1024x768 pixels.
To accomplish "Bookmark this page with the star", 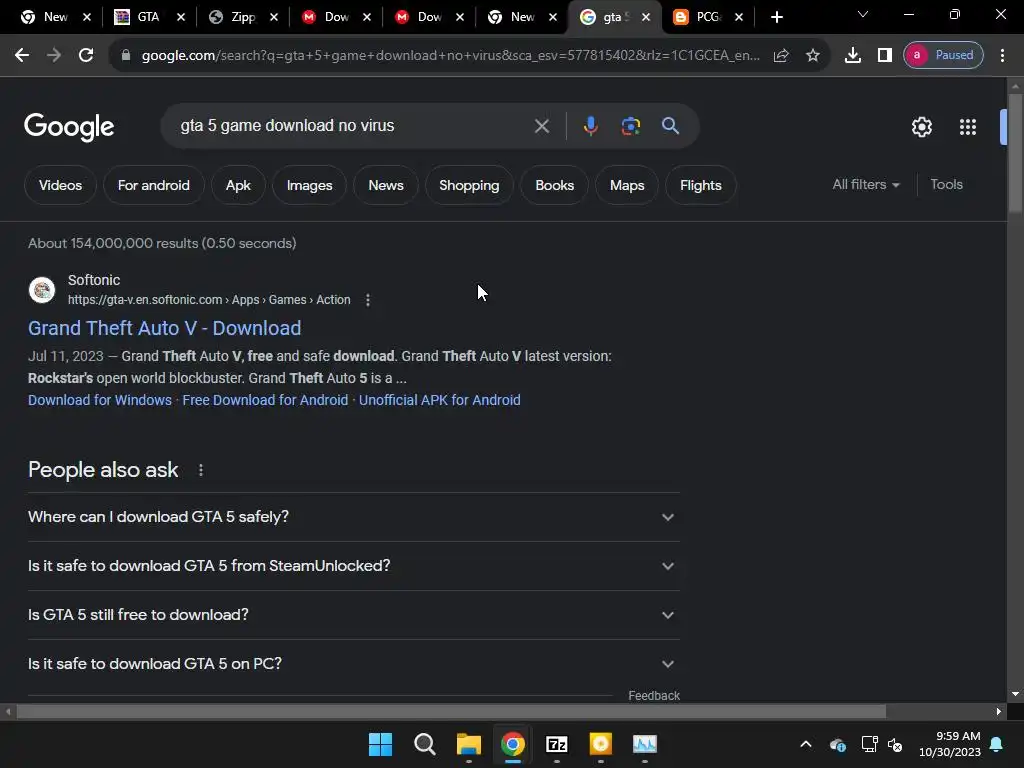I will [812, 56].
